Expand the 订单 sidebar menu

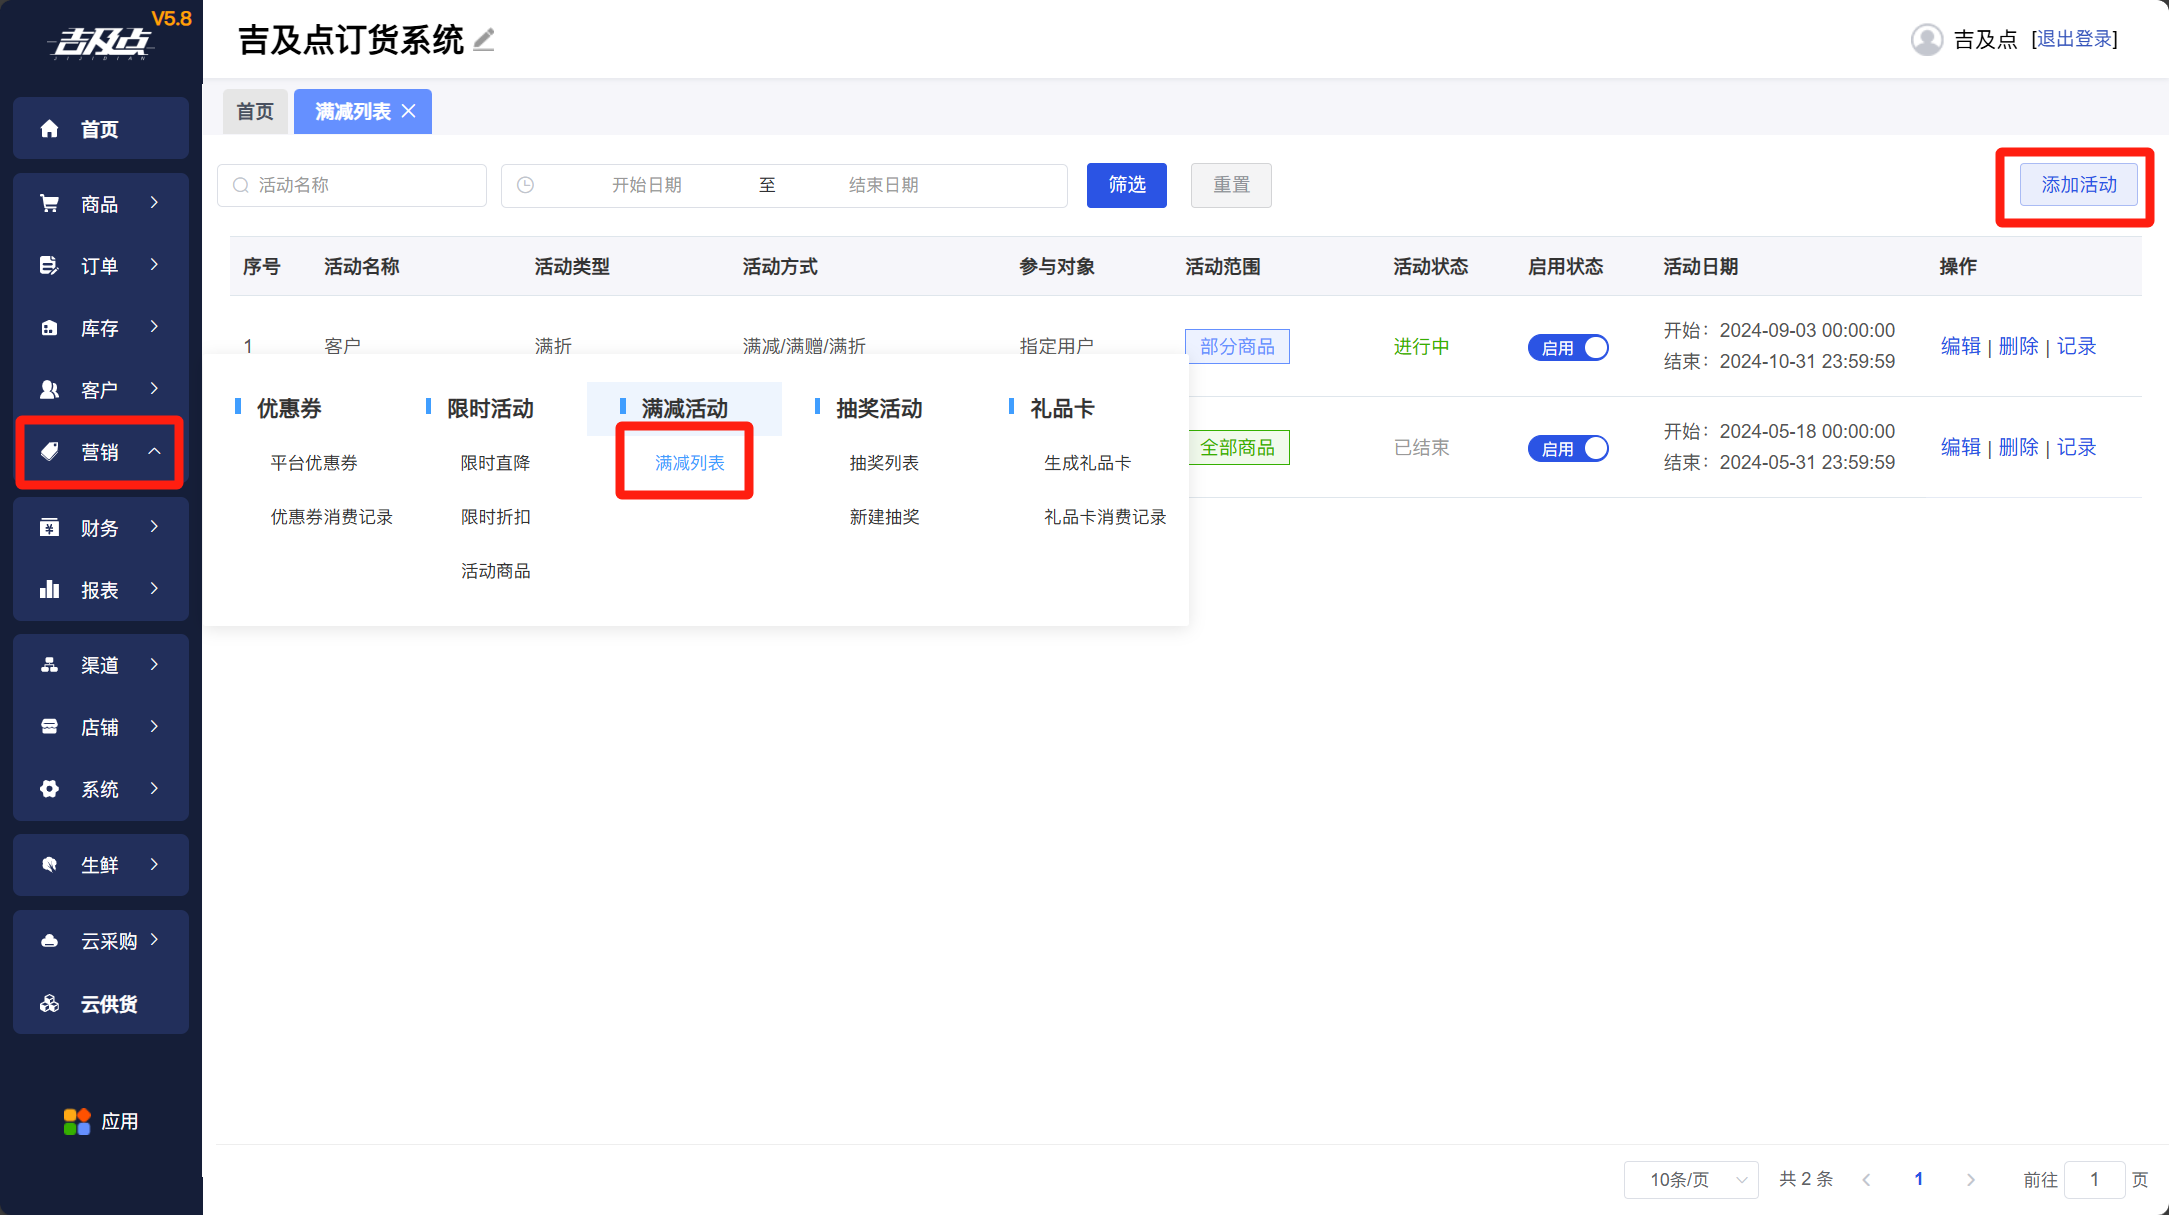point(100,266)
